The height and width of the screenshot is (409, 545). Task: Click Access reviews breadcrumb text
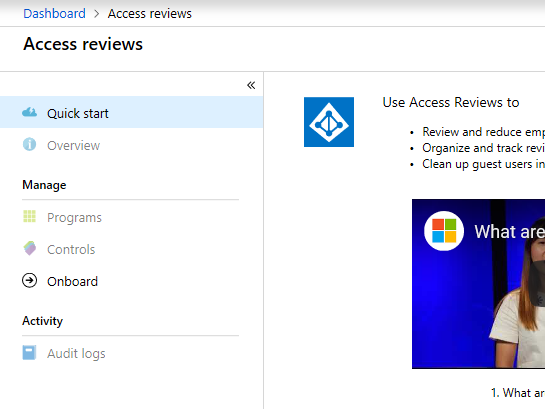pos(149,14)
